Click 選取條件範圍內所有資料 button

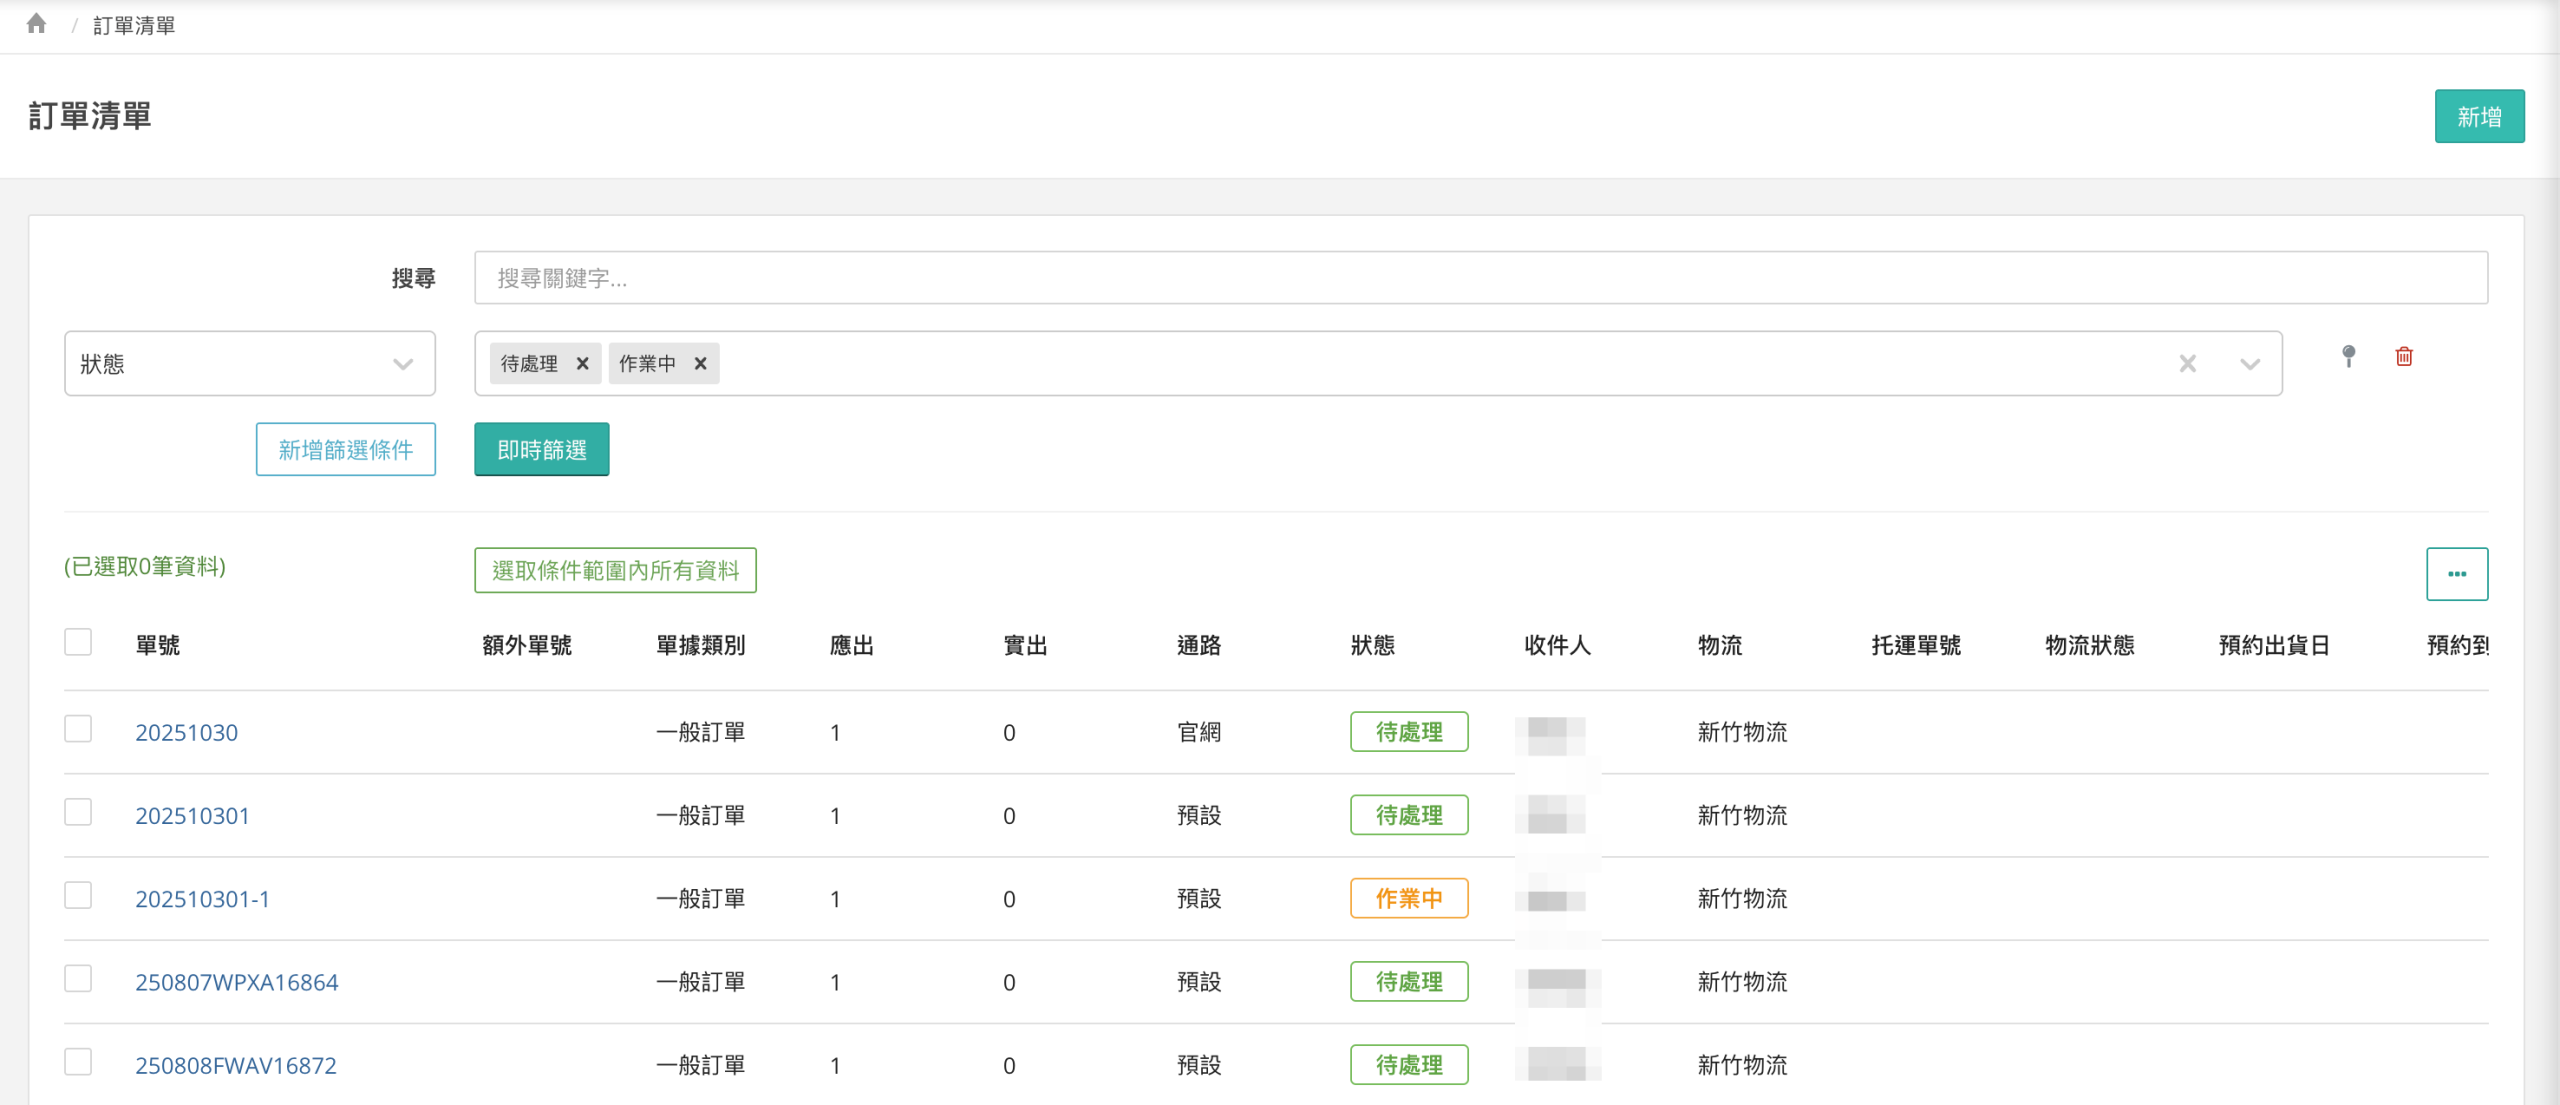[615, 570]
